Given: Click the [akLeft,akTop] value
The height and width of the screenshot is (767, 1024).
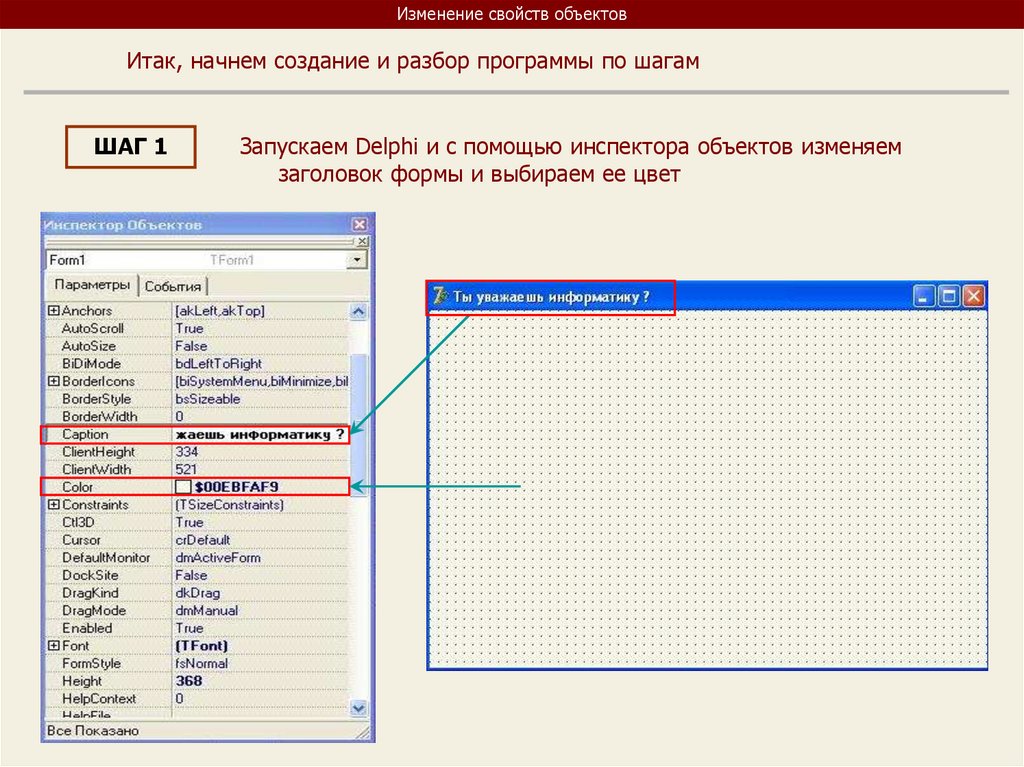Looking at the screenshot, I should point(220,311).
